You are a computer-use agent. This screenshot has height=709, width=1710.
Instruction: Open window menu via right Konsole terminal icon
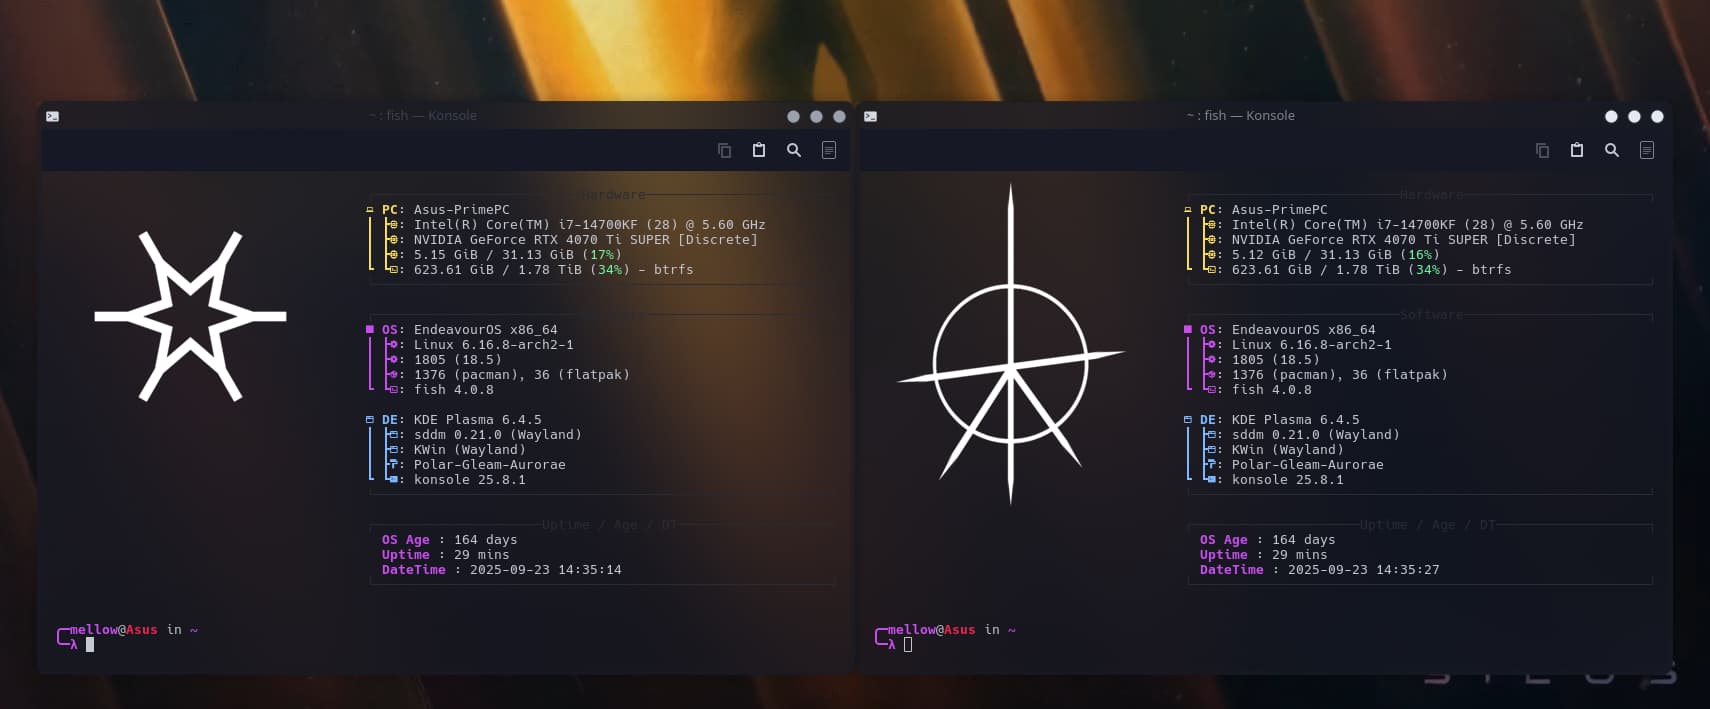[x=870, y=116]
